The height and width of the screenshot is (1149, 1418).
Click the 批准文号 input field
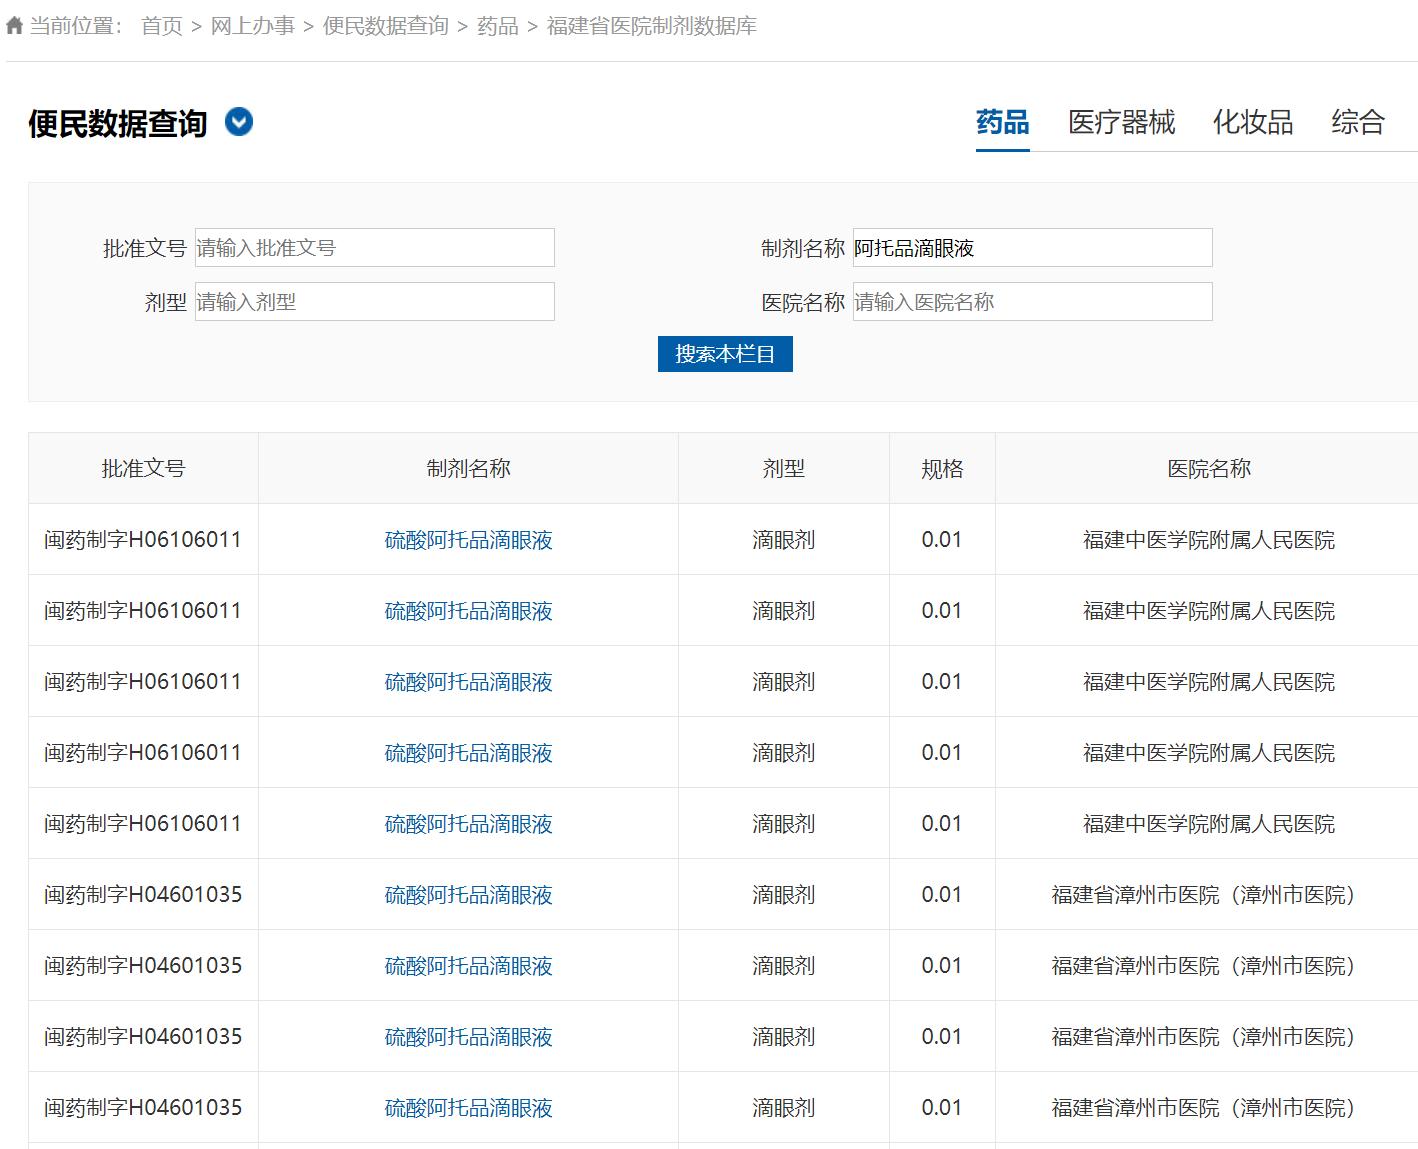pos(374,247)
